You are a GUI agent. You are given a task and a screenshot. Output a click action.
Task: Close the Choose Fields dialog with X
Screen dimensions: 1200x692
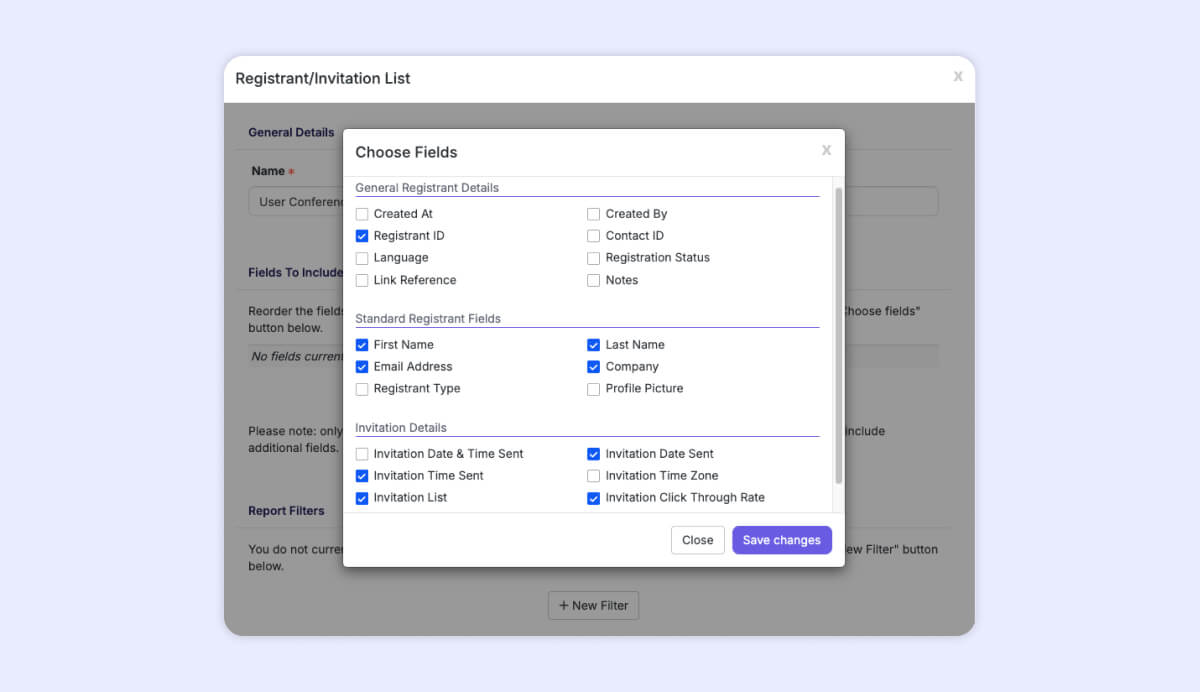point(826,150)
